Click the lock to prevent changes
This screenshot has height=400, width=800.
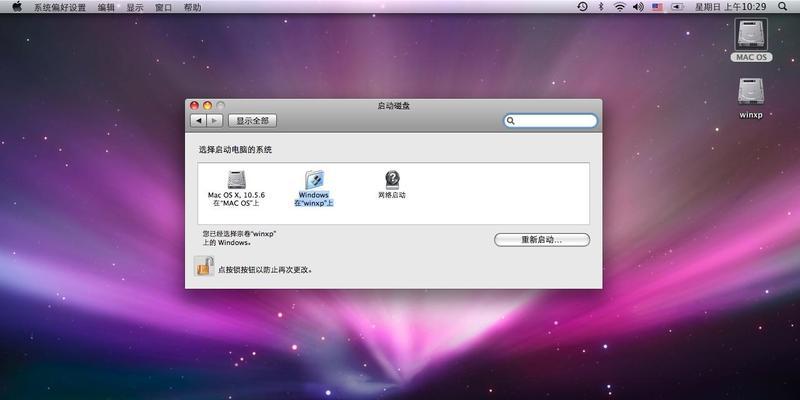pos(204,266)
